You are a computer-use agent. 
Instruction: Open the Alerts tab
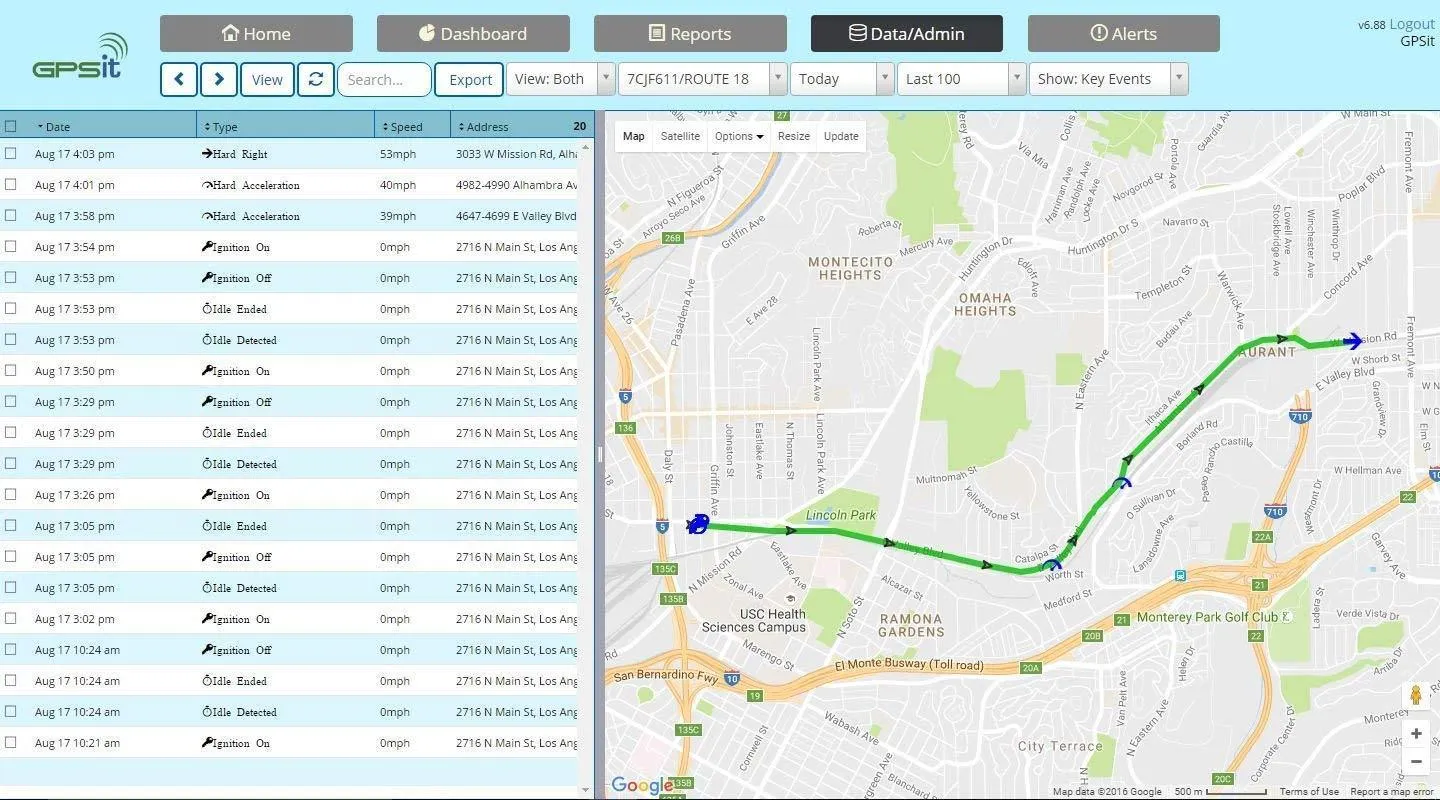(x=1124, y=33)
